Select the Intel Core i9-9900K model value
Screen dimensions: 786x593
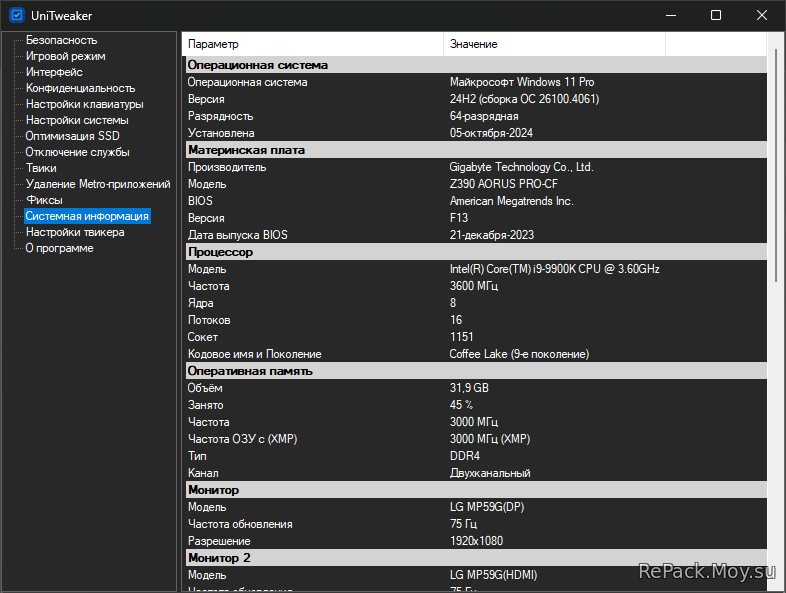click(x=554, y=269)
